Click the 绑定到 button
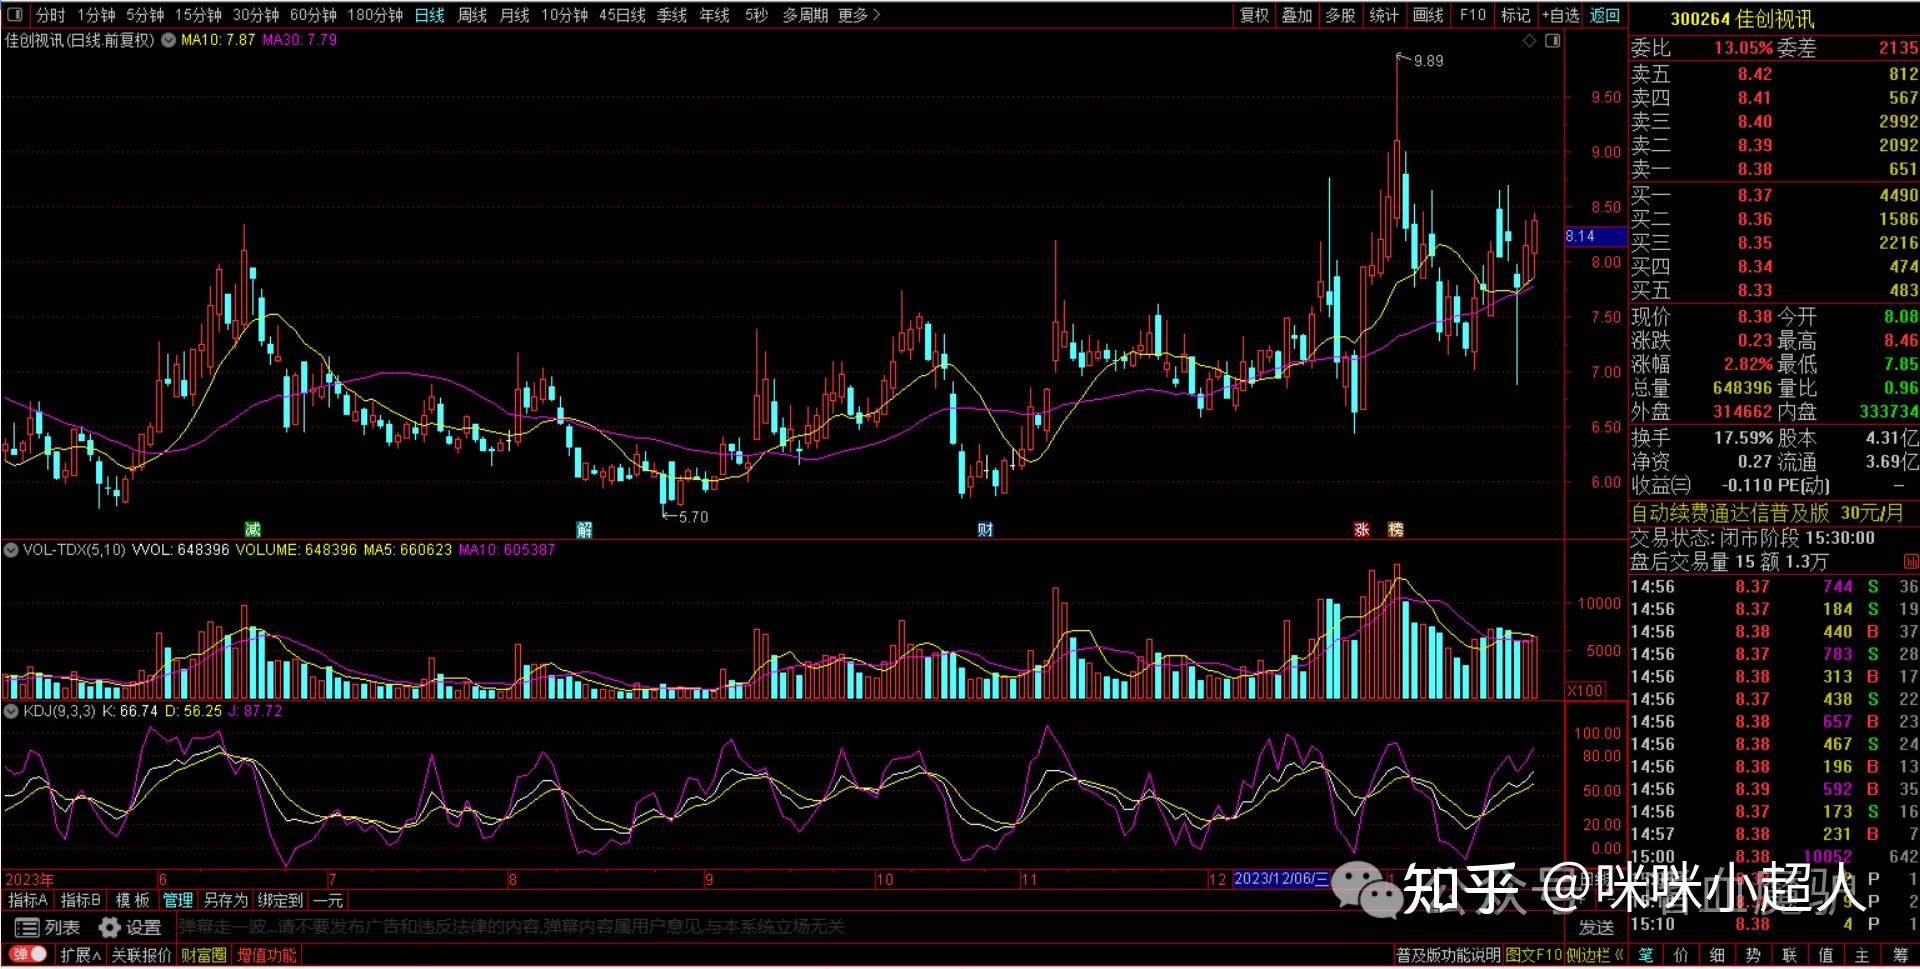 coord(280,900)
